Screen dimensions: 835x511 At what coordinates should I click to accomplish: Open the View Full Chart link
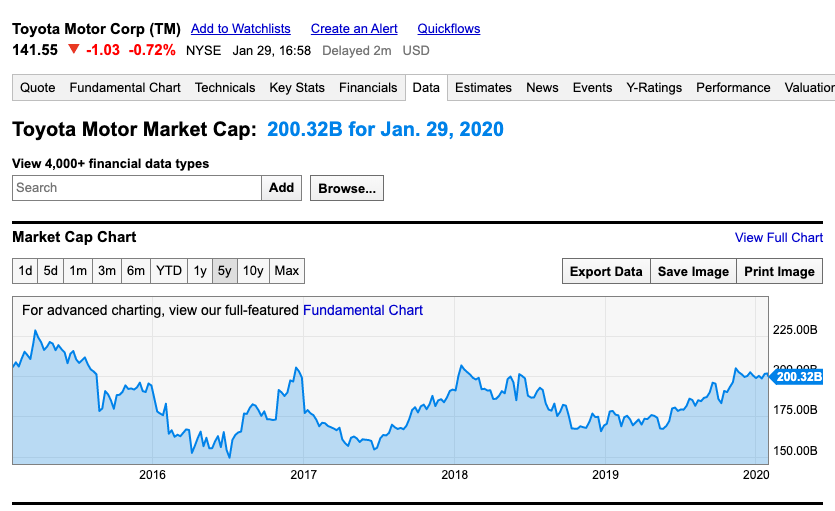click(x=779, y=237)
